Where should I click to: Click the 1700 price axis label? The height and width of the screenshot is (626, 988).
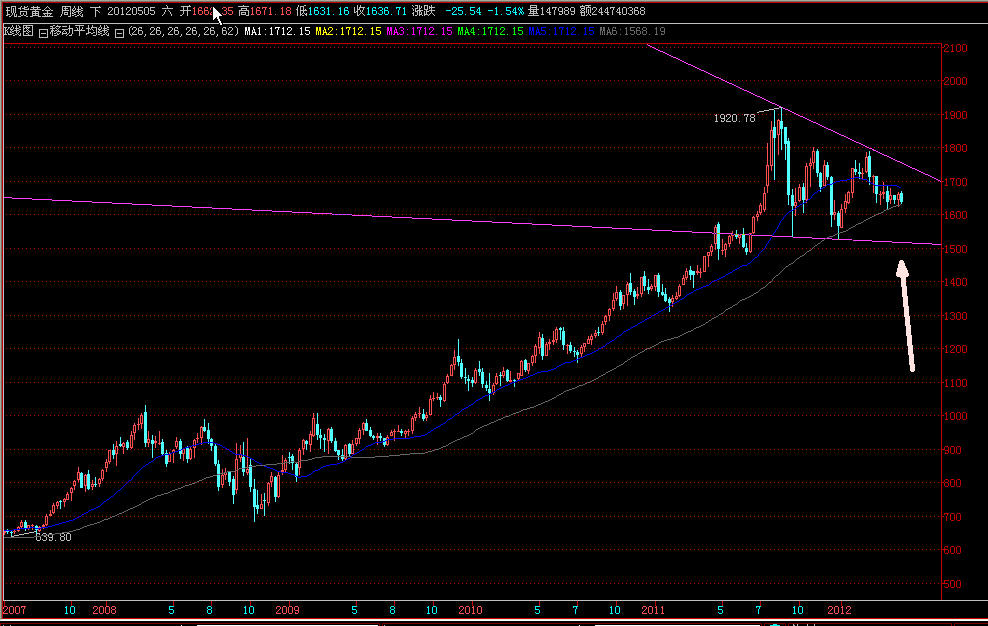click(955, 182)
